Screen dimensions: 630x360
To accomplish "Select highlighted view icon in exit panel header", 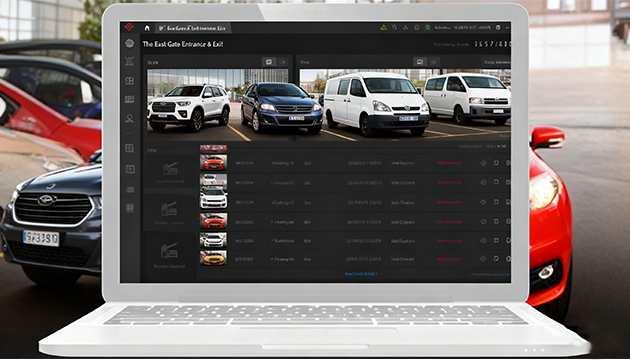I will [x=420, y=62].
